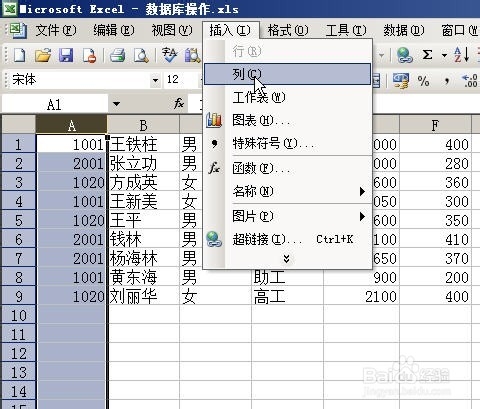
Task: Click cell containing 张立功
Action: tap(143, 163)
